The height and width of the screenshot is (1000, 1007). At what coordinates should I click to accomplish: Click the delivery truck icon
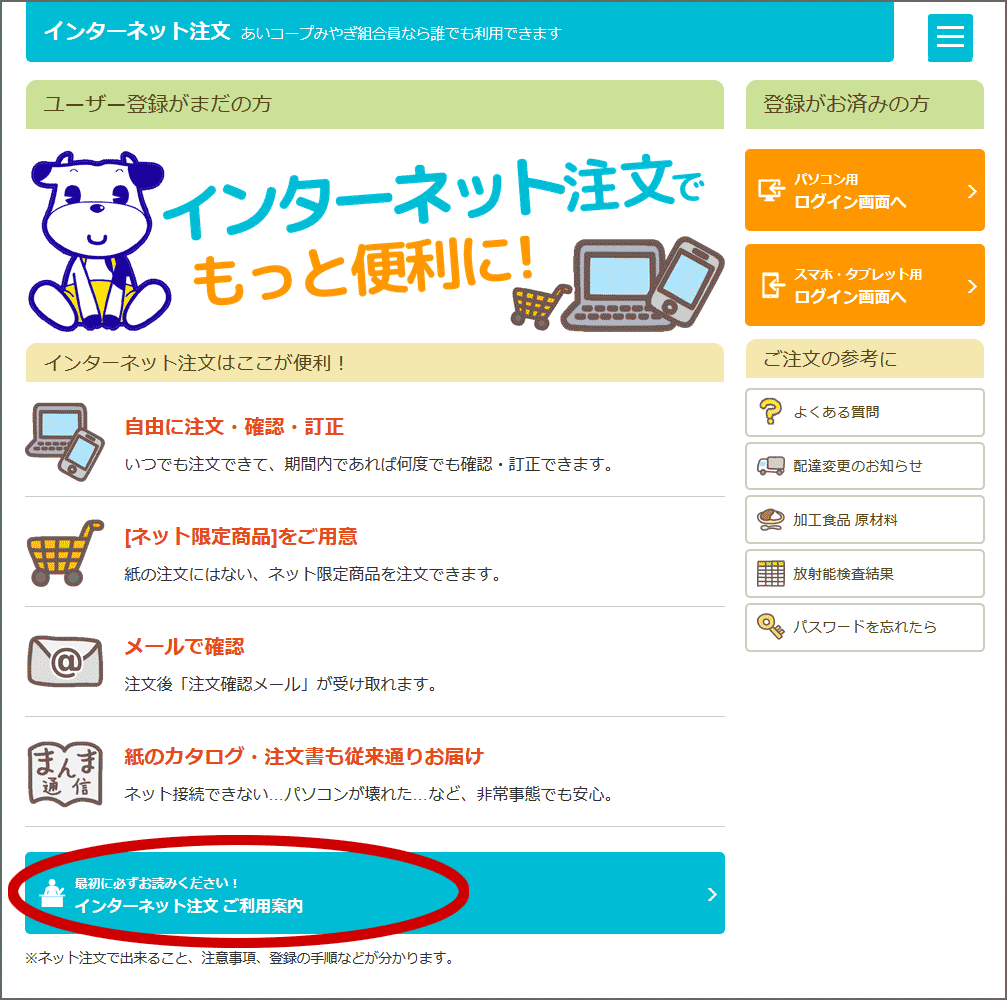pyautogui.click(x=771, y=466)
